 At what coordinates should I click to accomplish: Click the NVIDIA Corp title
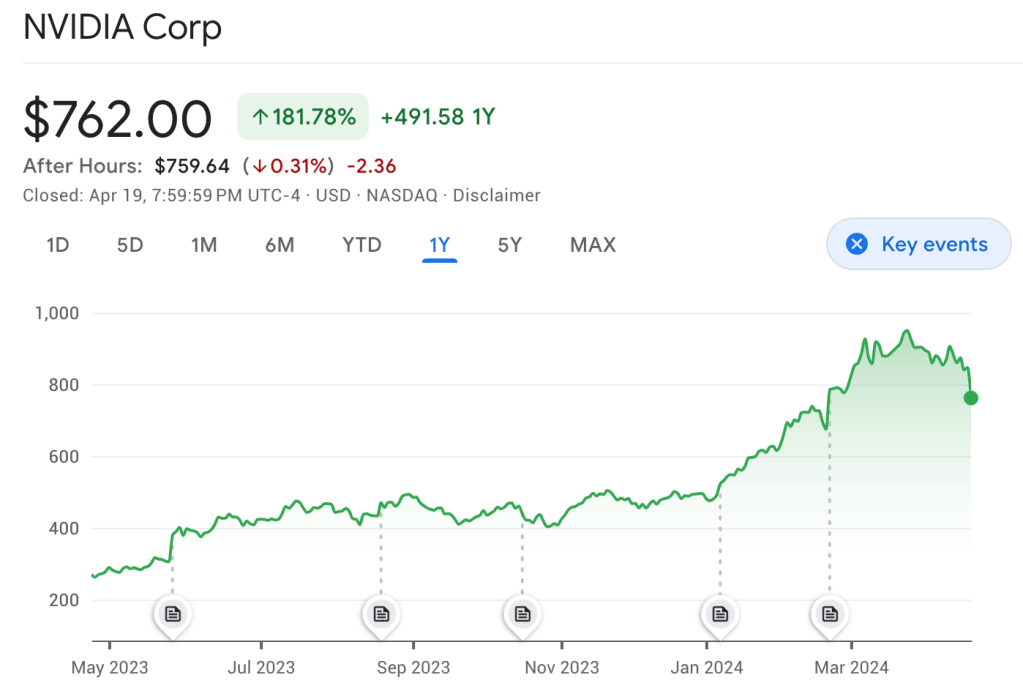click(122, 28)
